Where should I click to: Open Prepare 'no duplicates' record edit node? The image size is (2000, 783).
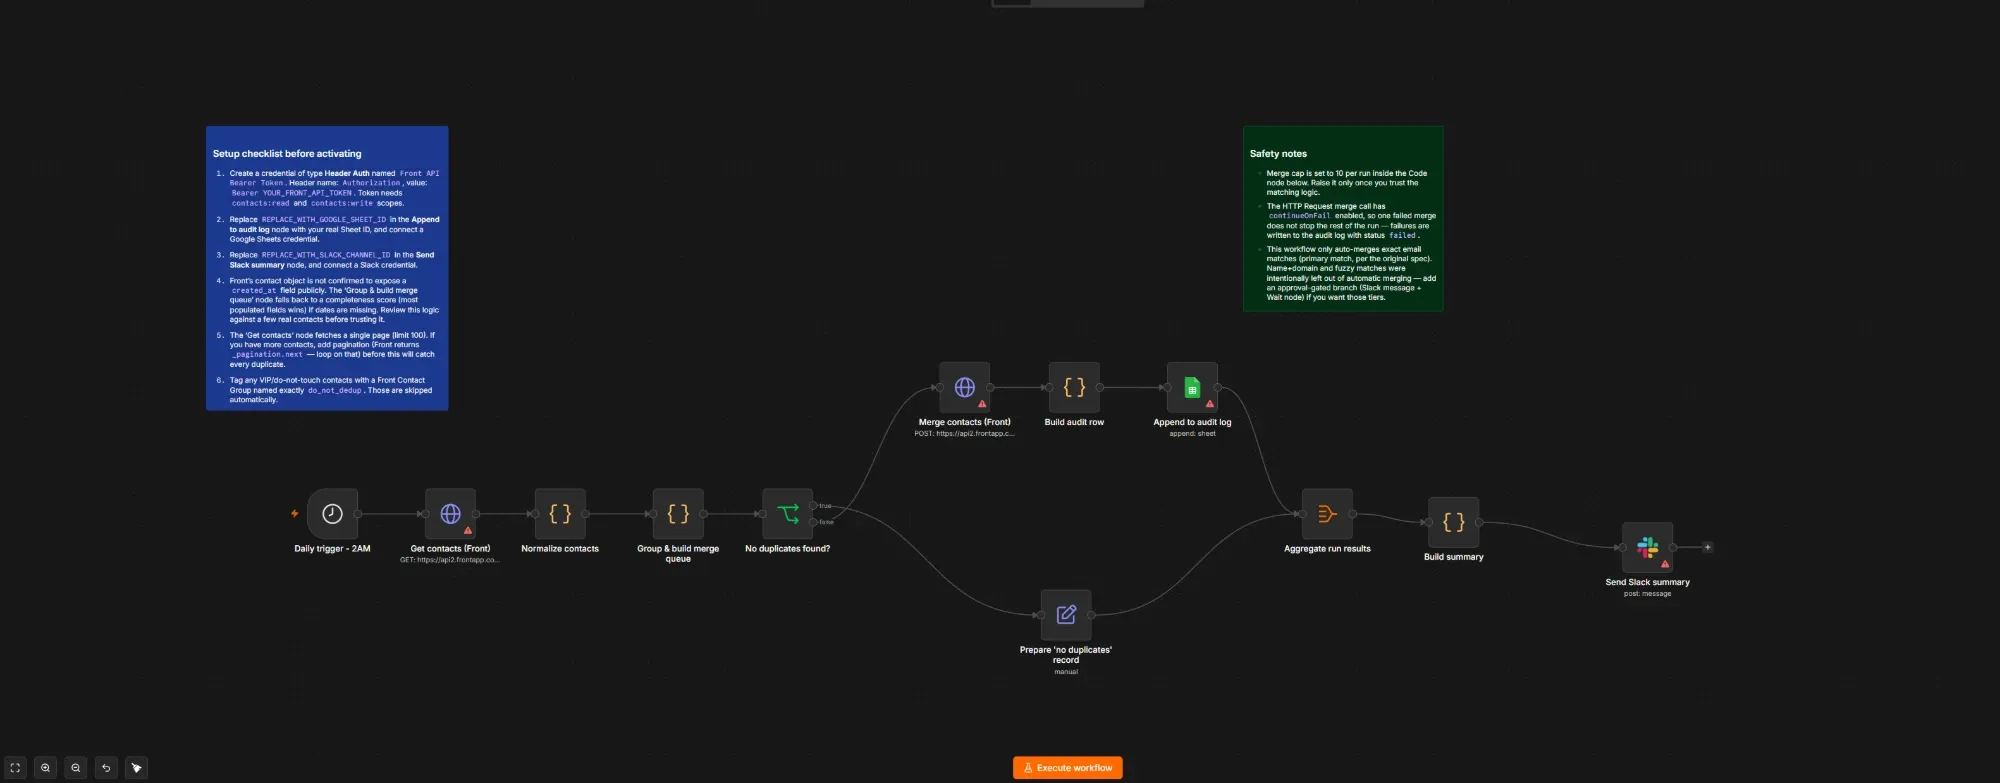(1066, 615)
